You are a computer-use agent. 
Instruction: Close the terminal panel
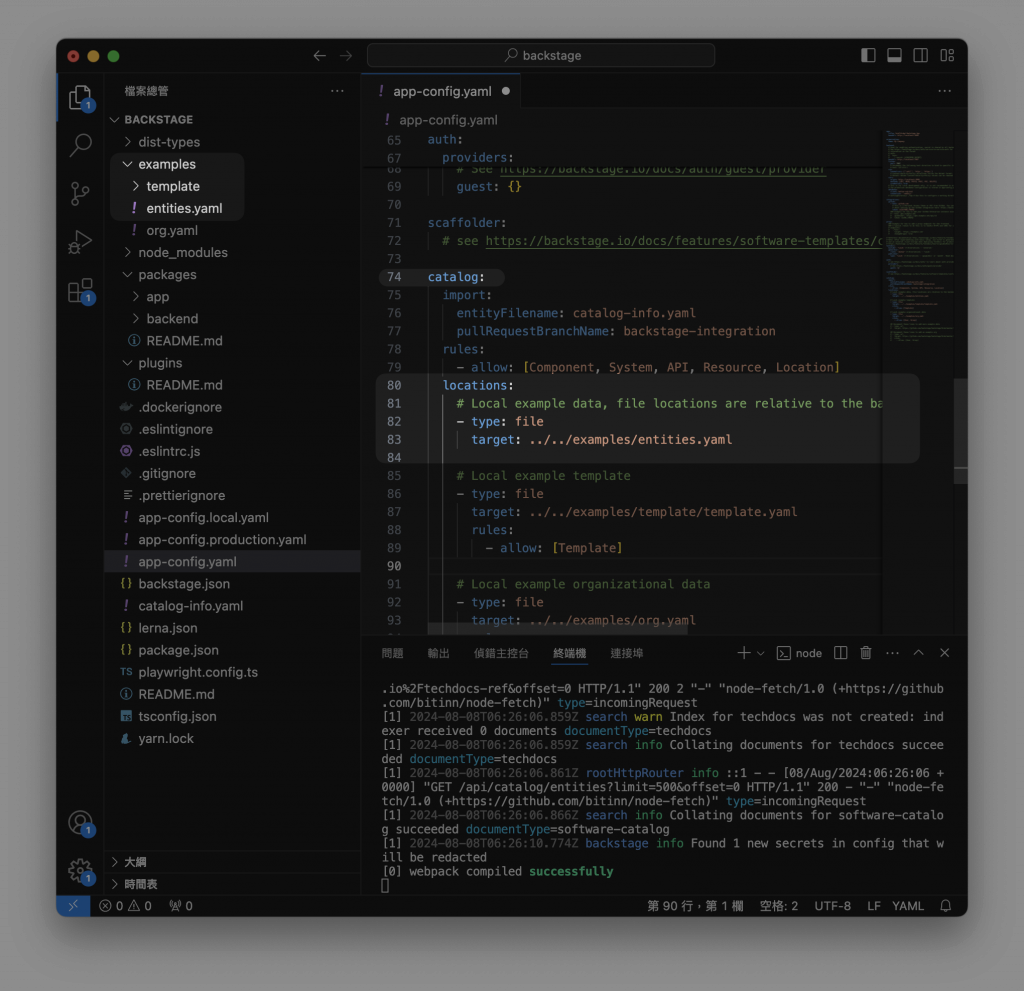[x=944, y=653]
